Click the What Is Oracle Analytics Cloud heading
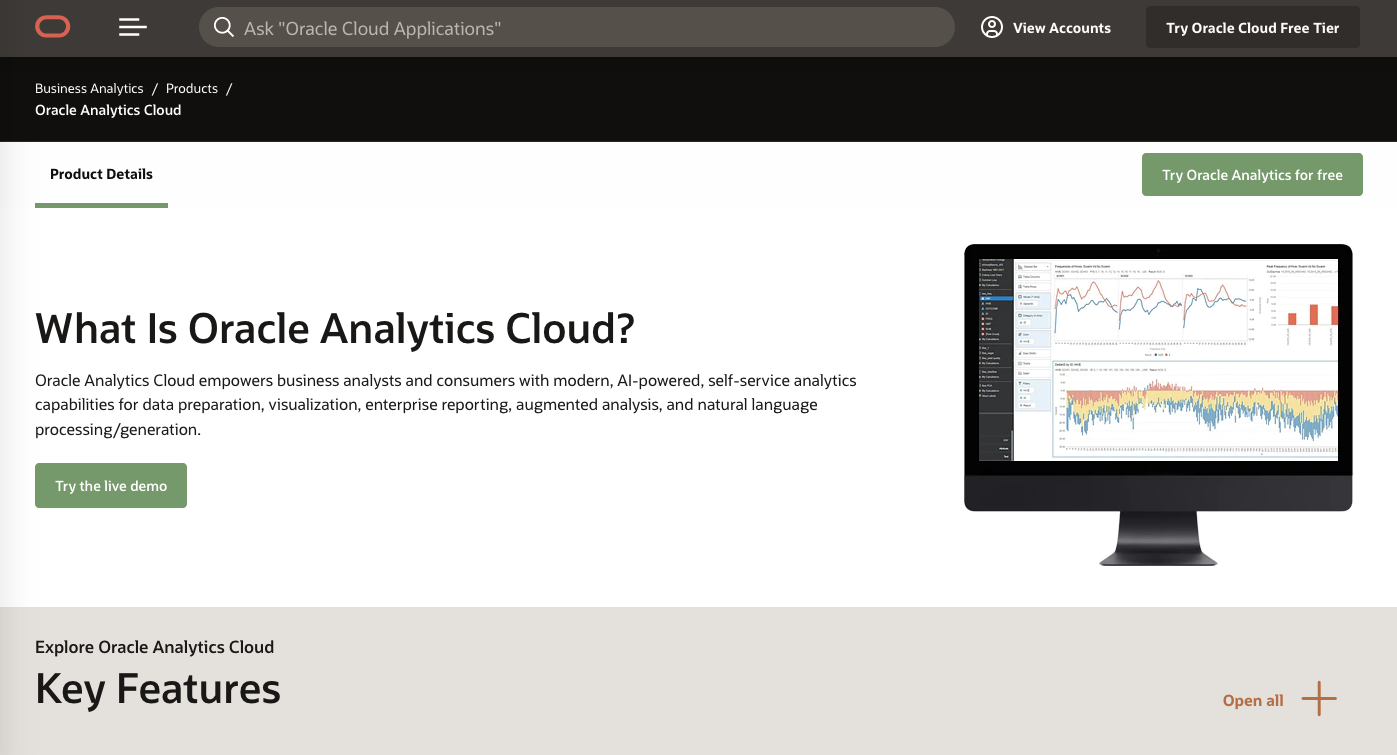The image size is (1397, 755). [335, 329]
